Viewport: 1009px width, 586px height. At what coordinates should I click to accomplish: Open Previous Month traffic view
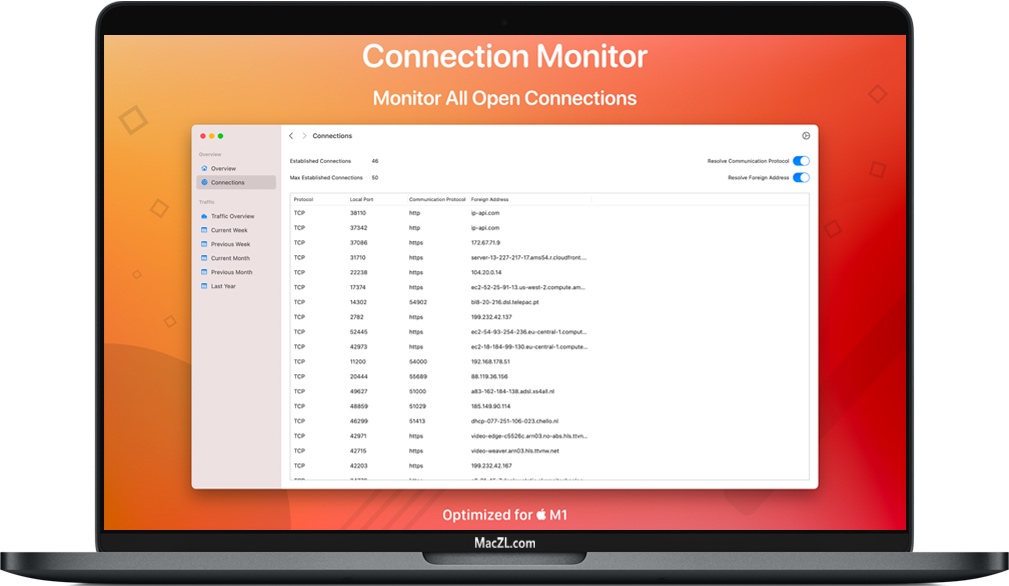(236, 272)
